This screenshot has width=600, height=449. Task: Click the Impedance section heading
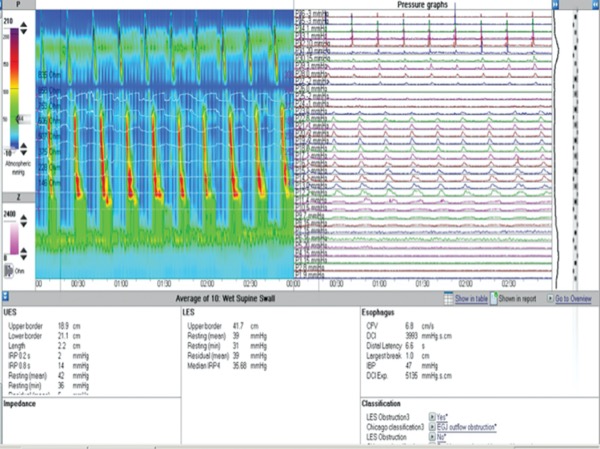pyautogui.click(x=20, y=403)
